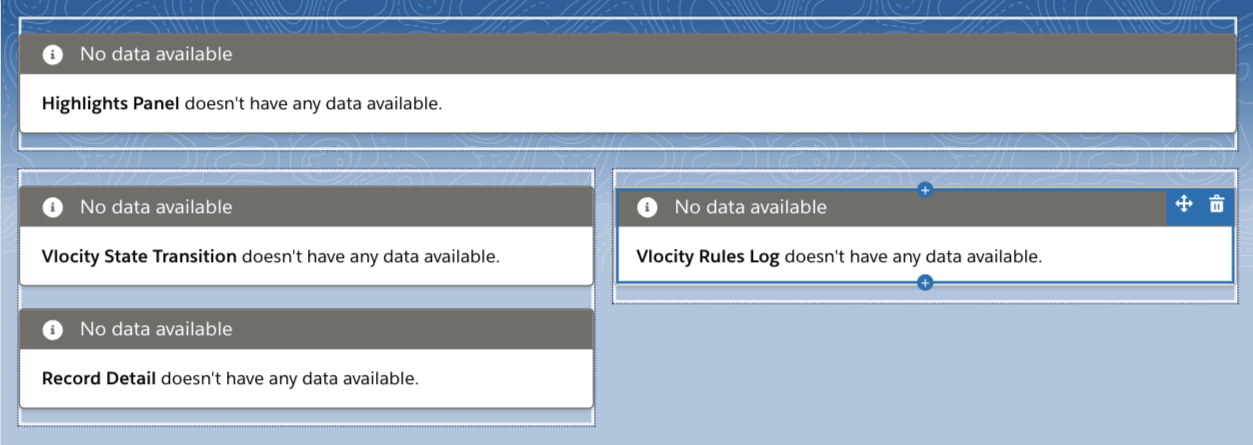
Task: Click the move handle on Vlocity Rules Log
Action: point(1184,205)
